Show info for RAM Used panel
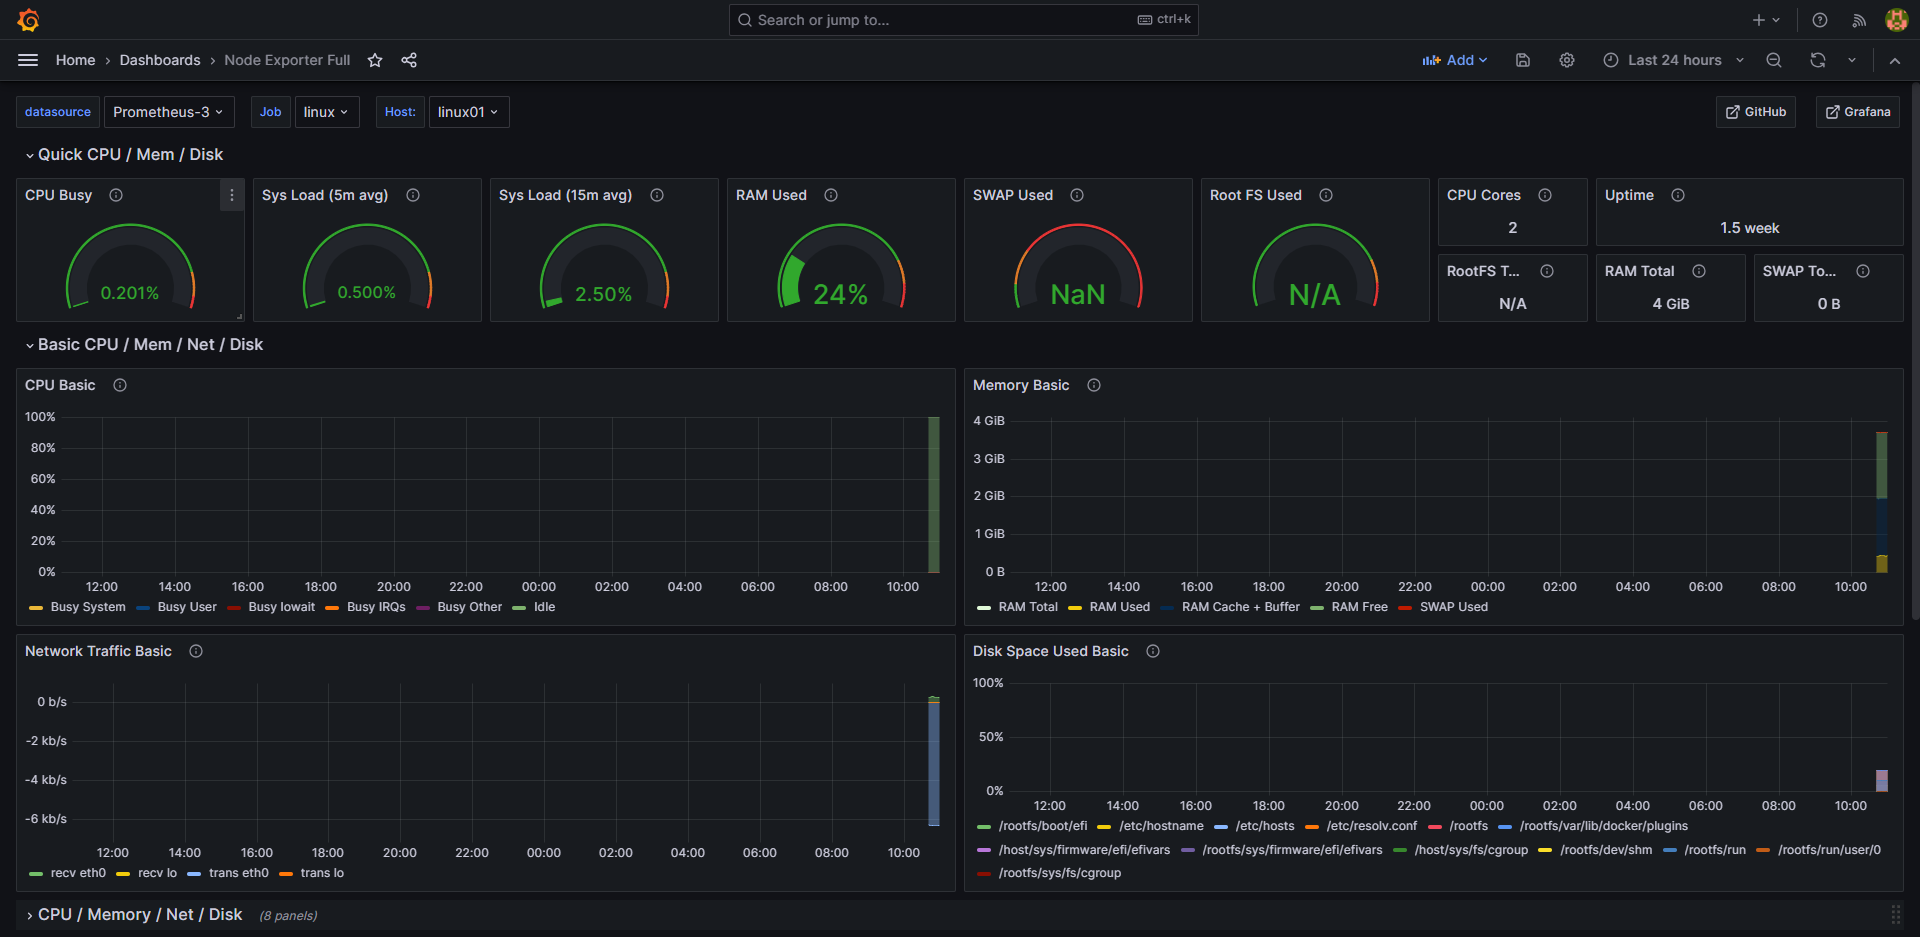Viewport: 1920px width, 937px height. (831, 195)
